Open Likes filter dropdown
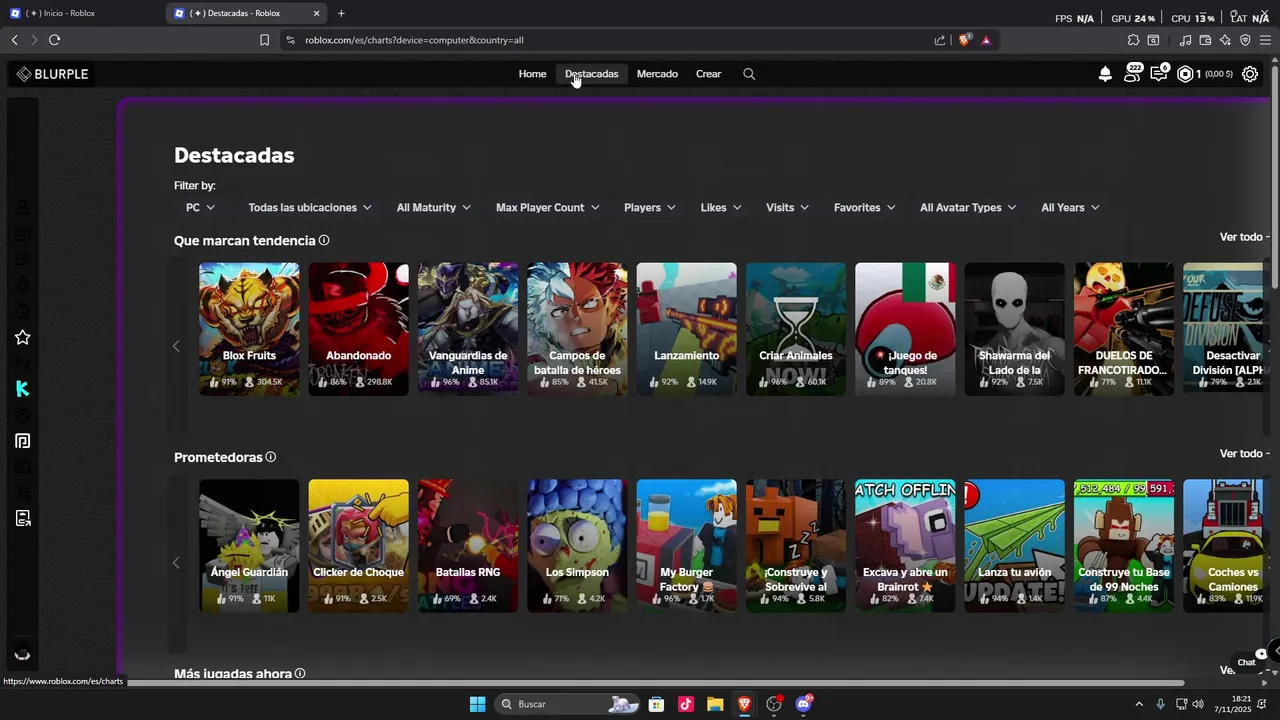The width and height of the screenshot is (1280, 720). [x=721, y=208]
